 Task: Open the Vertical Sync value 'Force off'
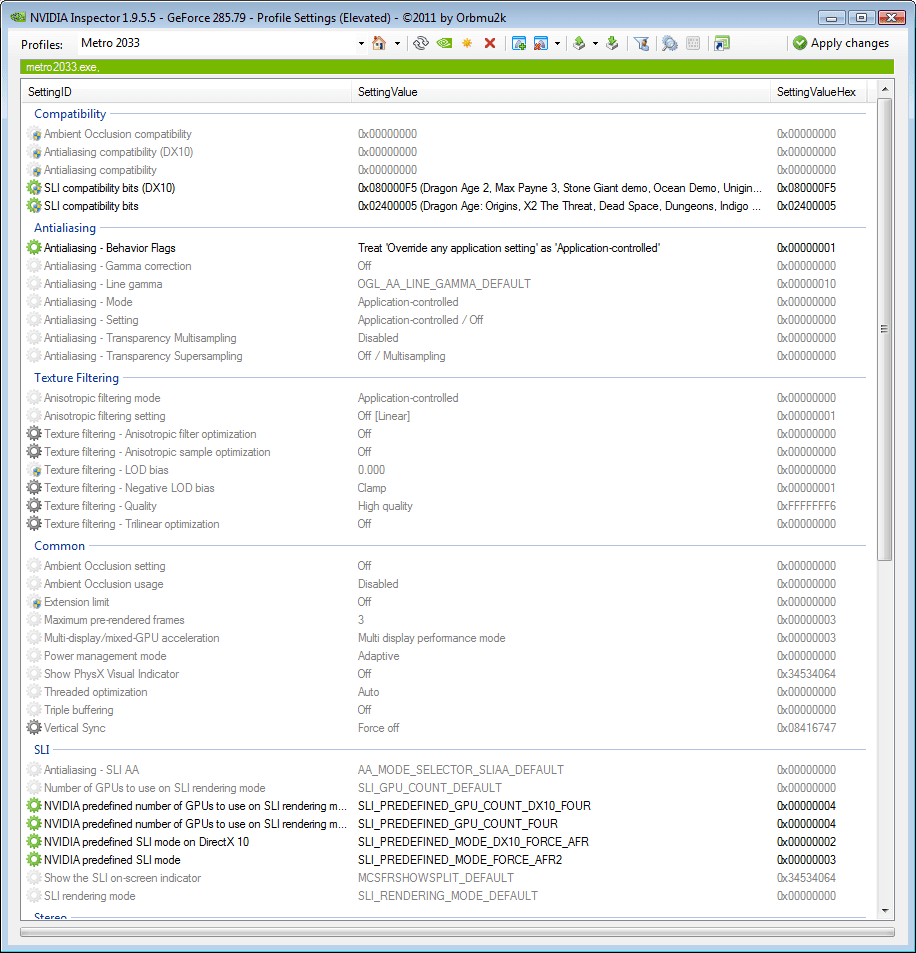(378, 728)
